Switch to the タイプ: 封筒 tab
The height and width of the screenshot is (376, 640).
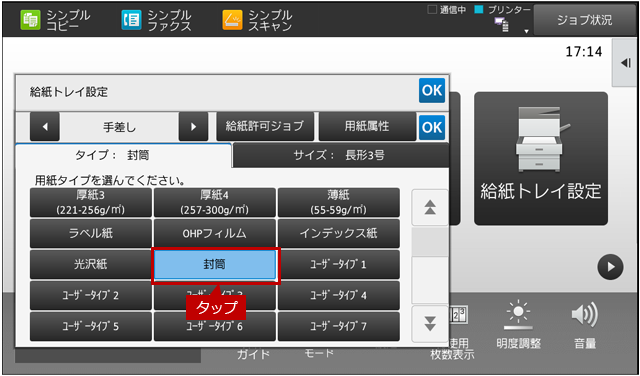[x=123, y=156]
